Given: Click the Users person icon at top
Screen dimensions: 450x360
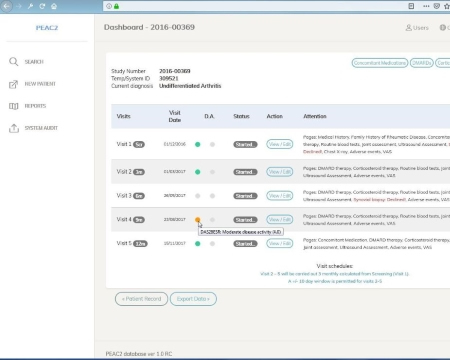Looking at the screenshot, I should [x=408, y=28].
